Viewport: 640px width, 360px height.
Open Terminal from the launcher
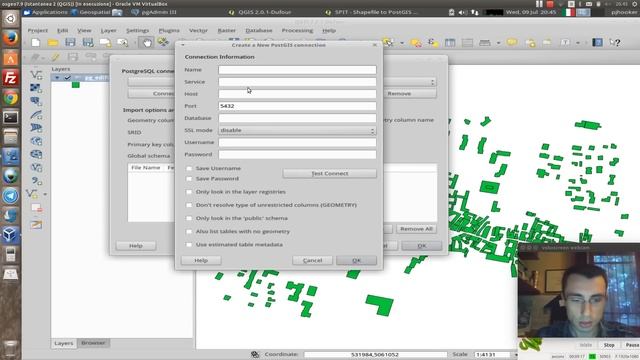point(11,118)
